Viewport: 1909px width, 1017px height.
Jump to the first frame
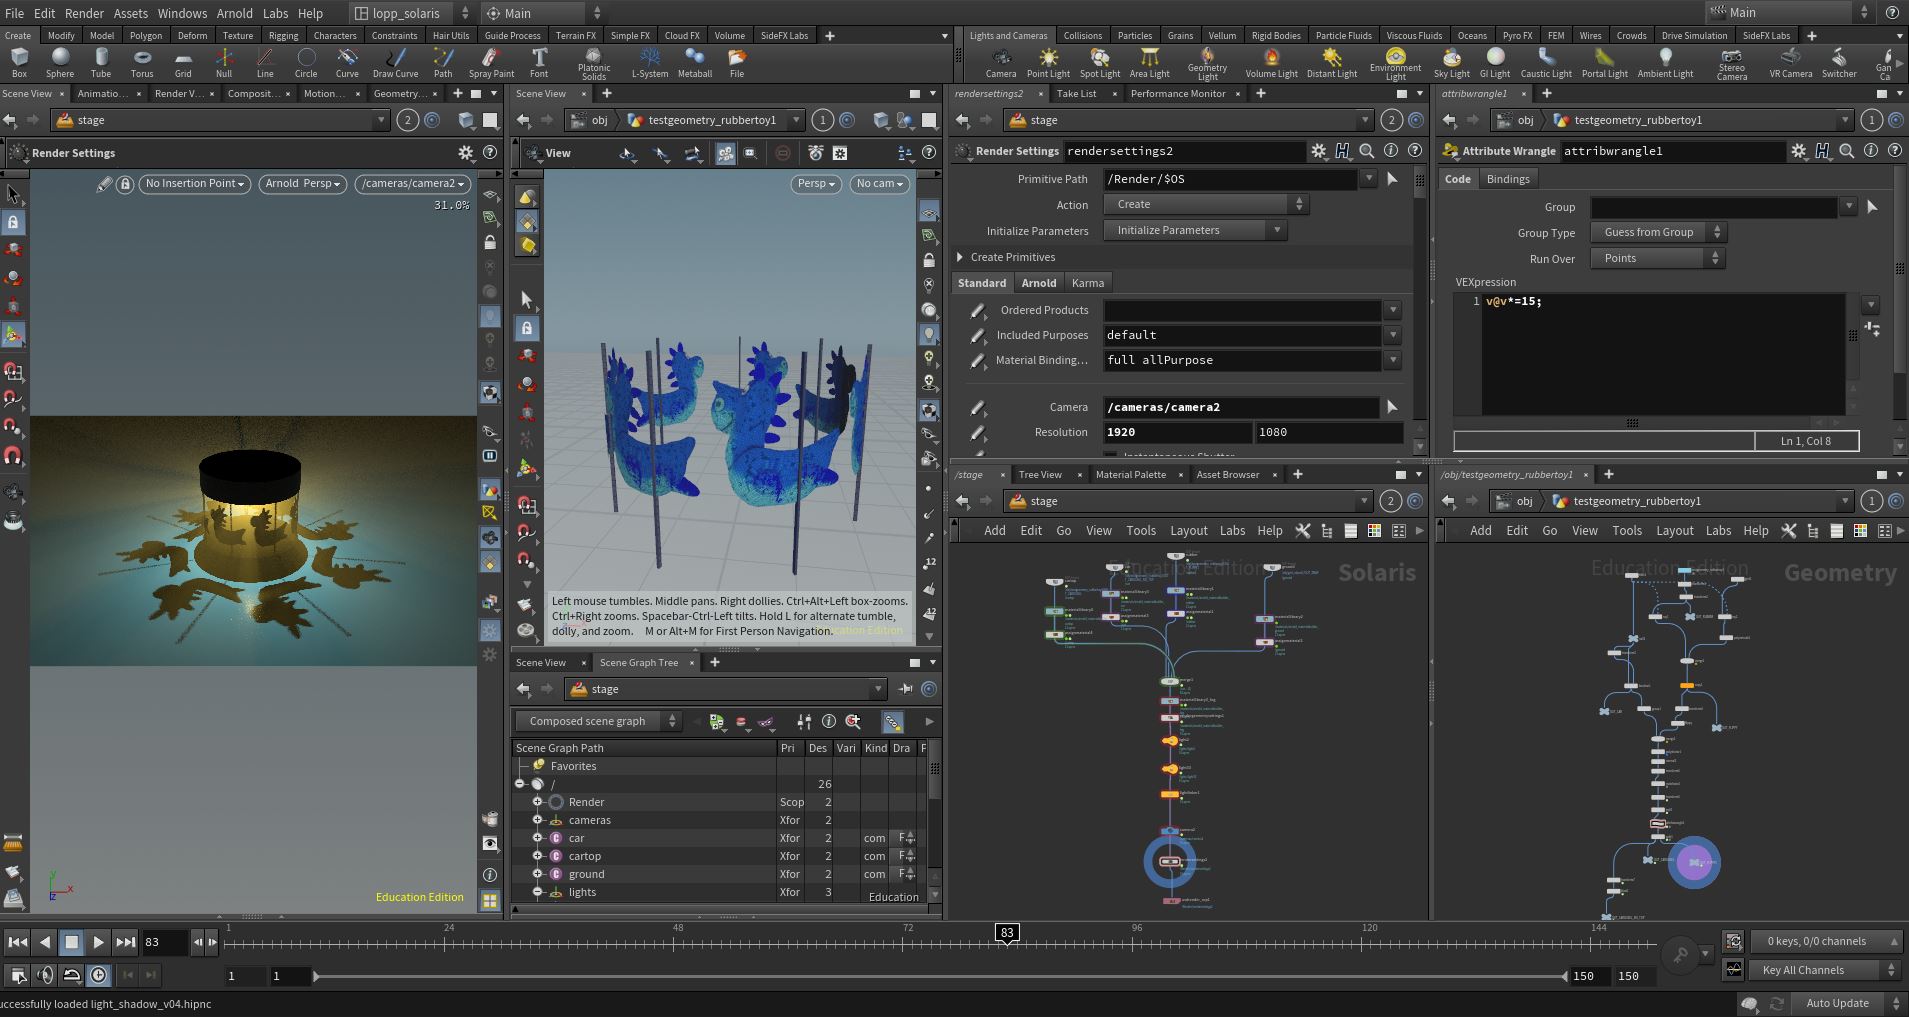coord(17,942)
